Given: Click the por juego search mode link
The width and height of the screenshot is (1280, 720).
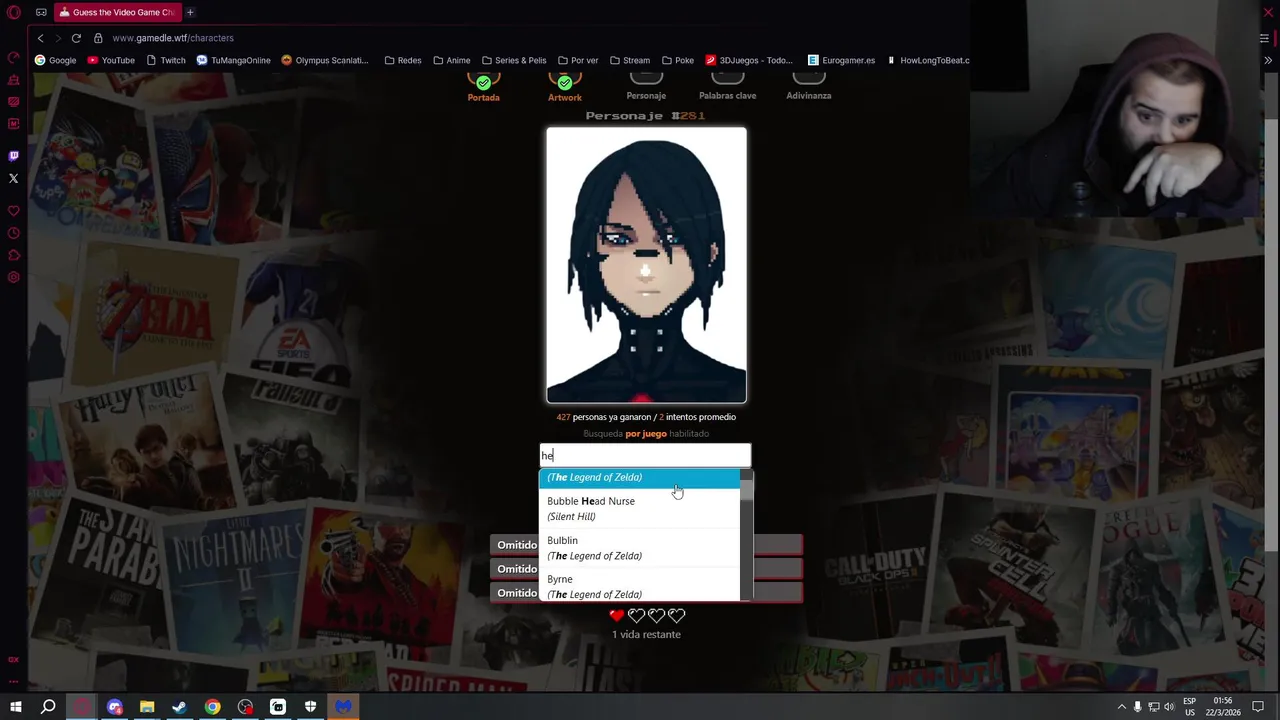Looking at the screenshot, I should pos(646,434).
